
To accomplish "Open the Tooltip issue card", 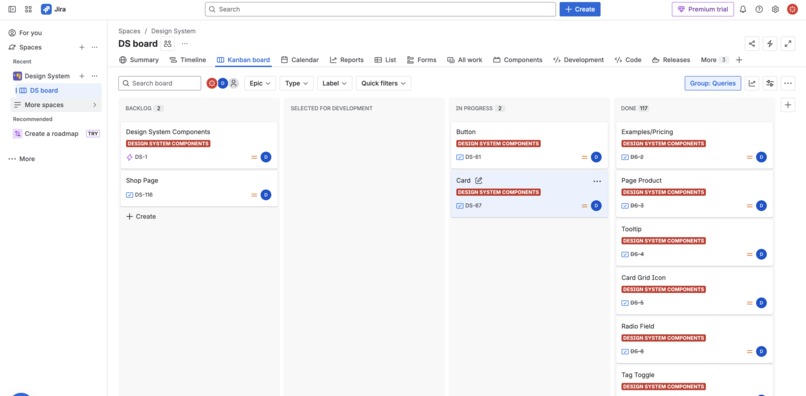I will tap(694, 242).
